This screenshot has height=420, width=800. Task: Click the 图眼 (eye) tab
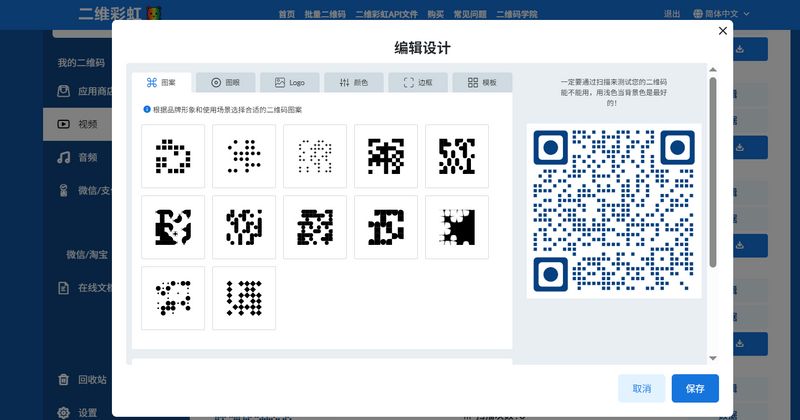coord(225,83)
